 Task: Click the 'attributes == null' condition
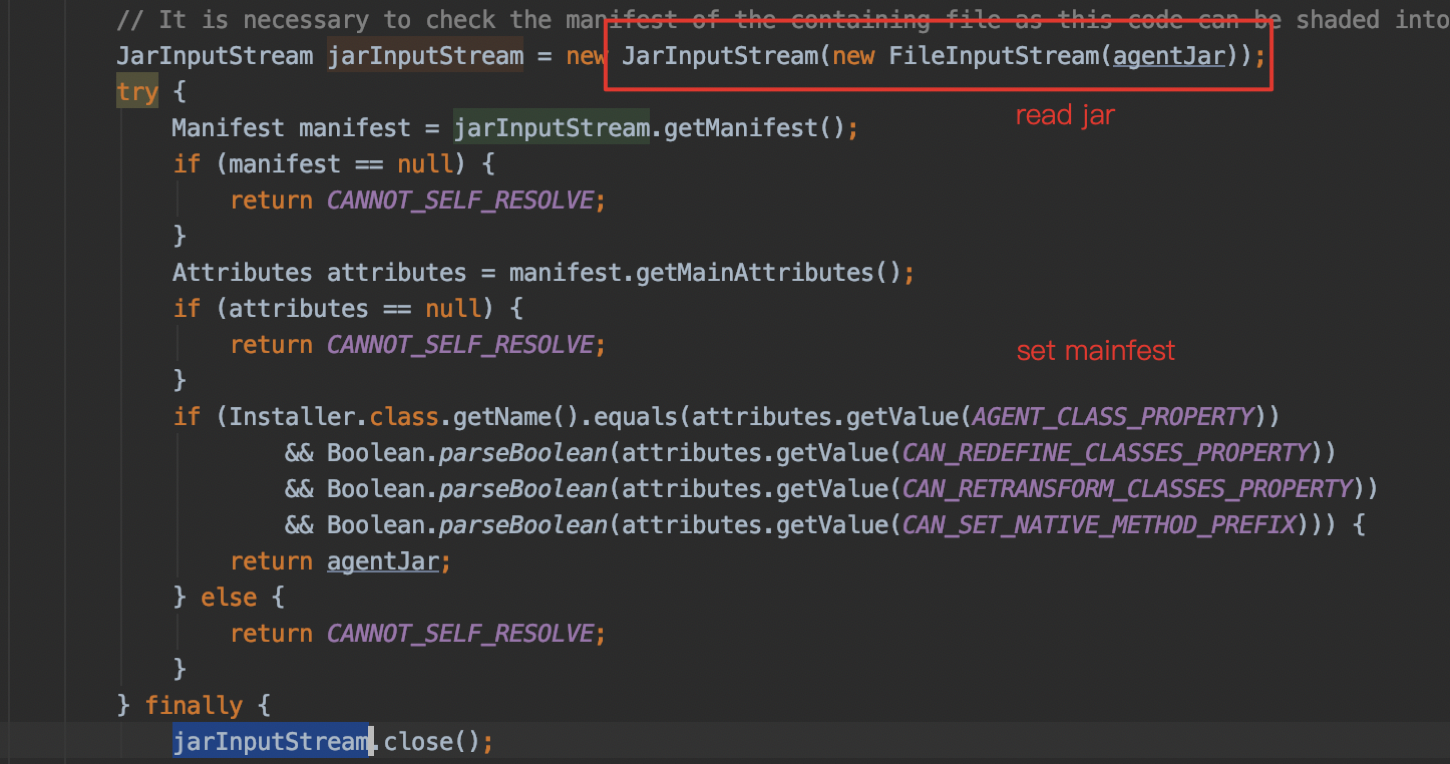pos(354,308)
